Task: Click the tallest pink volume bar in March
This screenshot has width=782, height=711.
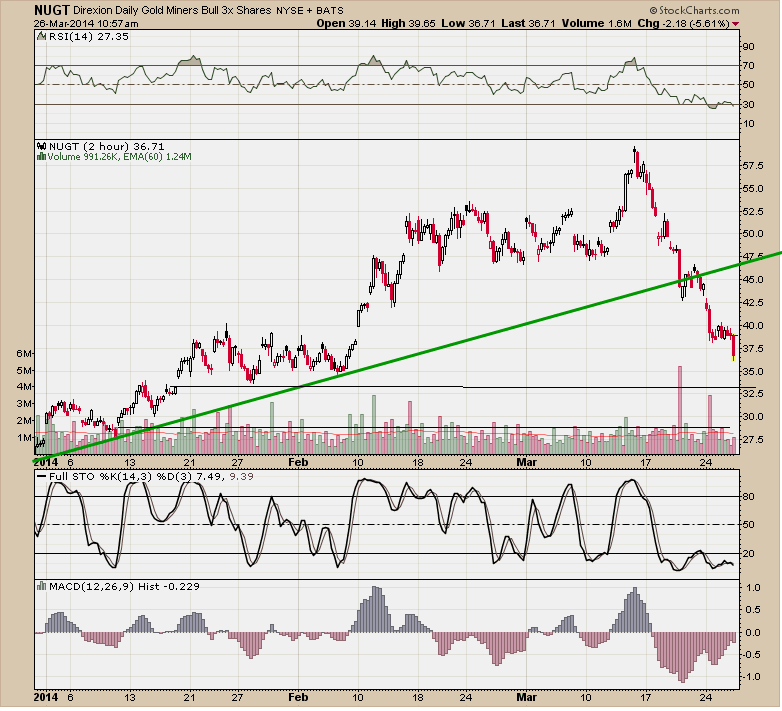Action: click(679, 410)
